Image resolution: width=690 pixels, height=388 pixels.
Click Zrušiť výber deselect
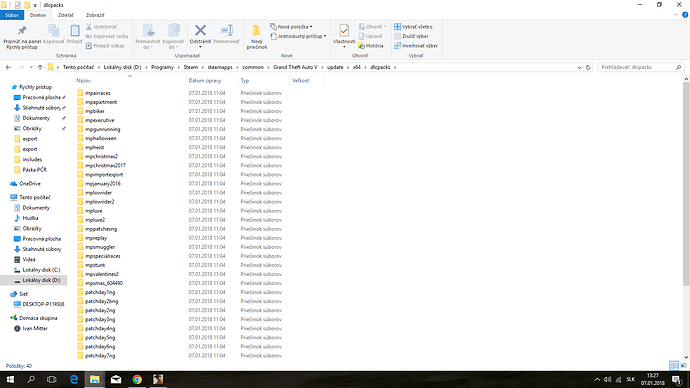(411, 36)
